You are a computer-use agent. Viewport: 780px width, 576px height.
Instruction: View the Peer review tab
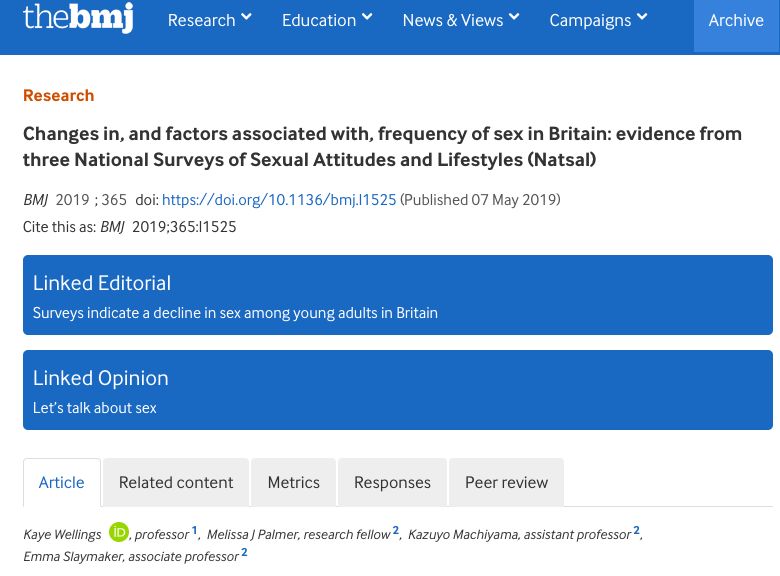(x=506, y=482)
